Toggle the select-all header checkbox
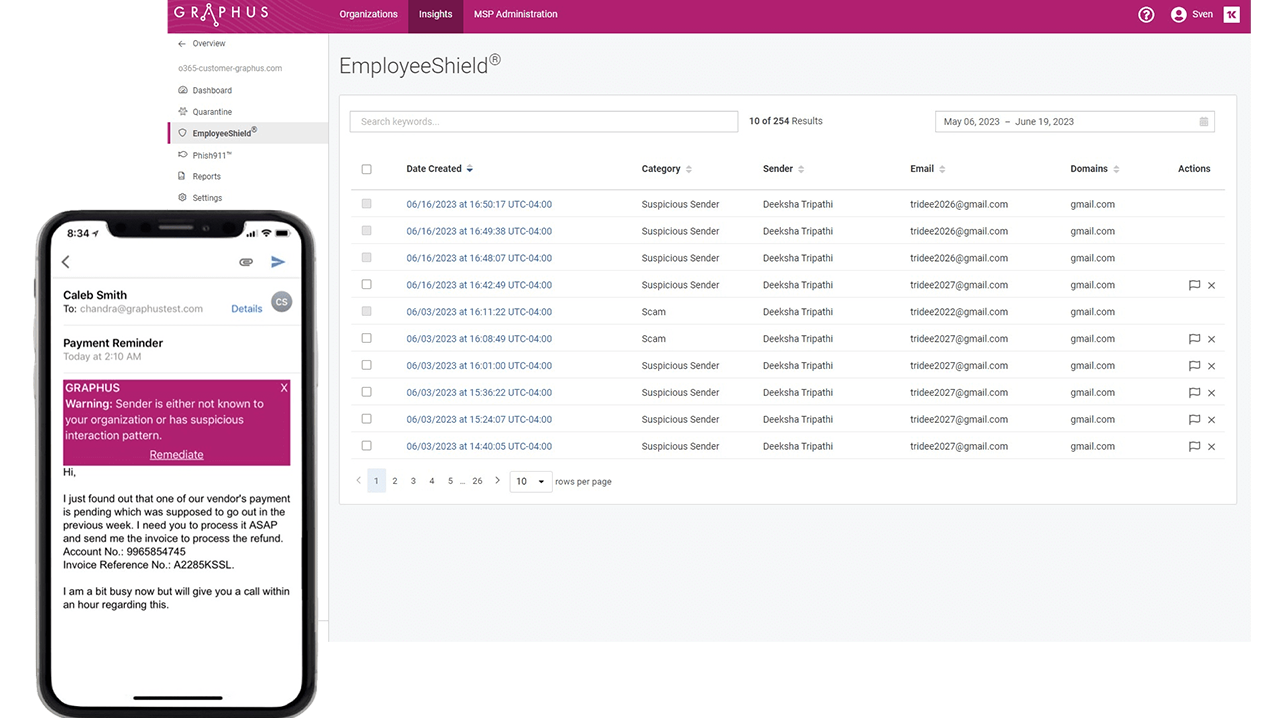The width and height of the screenshot is (1270, 718). [366, 169]
